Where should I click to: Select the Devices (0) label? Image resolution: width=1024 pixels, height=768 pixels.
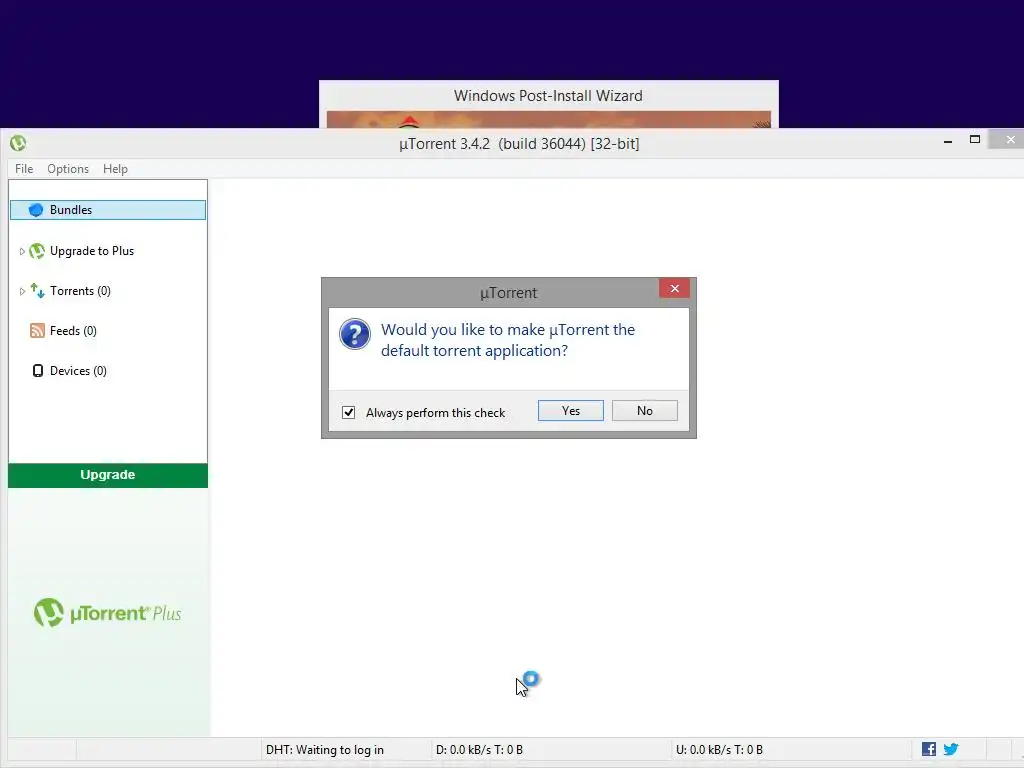[78, 371]
